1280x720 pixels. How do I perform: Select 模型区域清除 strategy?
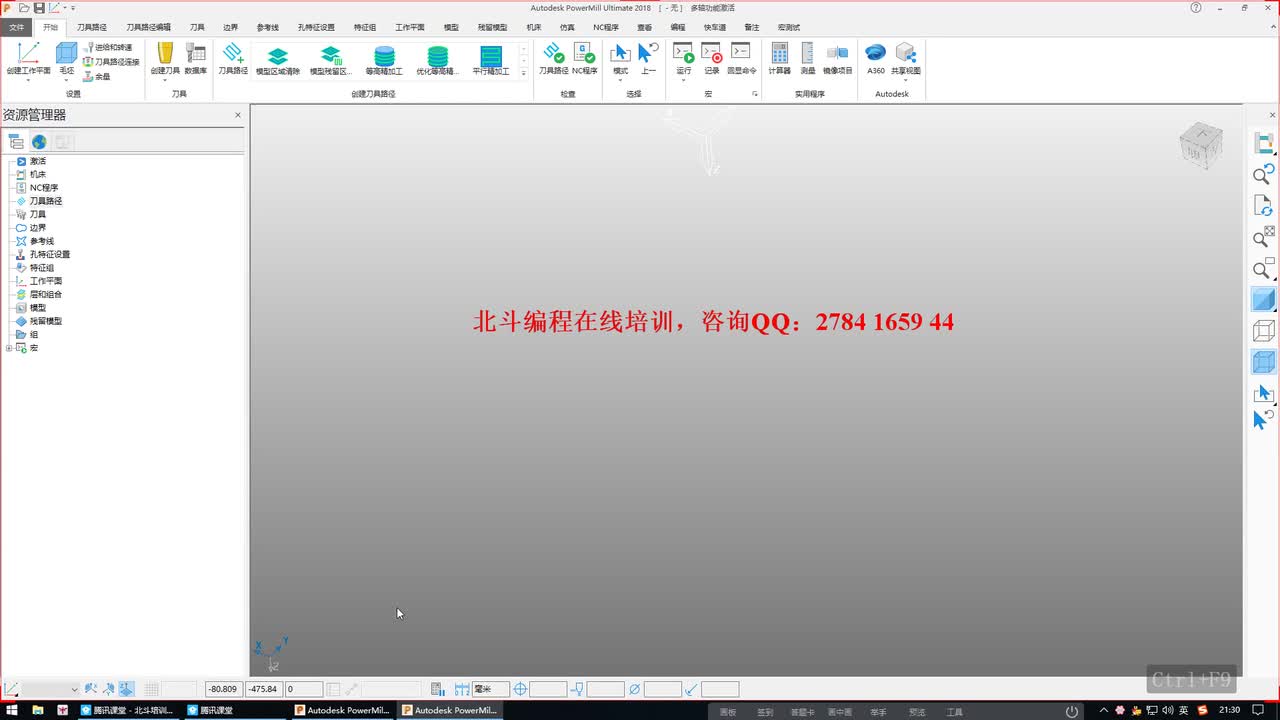(278, 61)
